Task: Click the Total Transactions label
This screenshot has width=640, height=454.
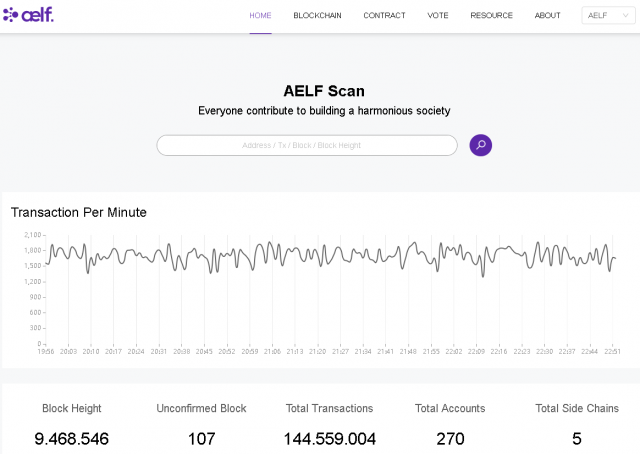Action: coord(329,408)
